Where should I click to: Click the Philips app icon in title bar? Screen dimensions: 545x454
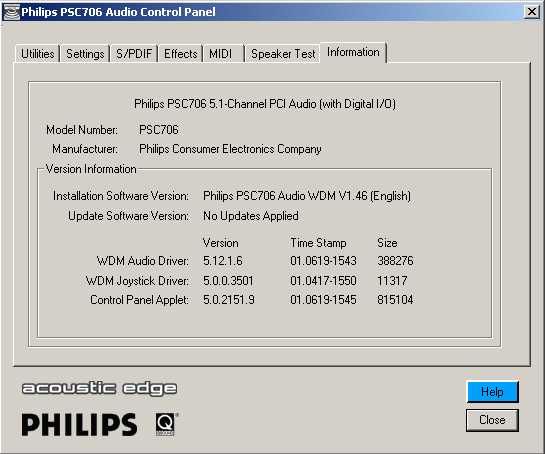point(11,12)
